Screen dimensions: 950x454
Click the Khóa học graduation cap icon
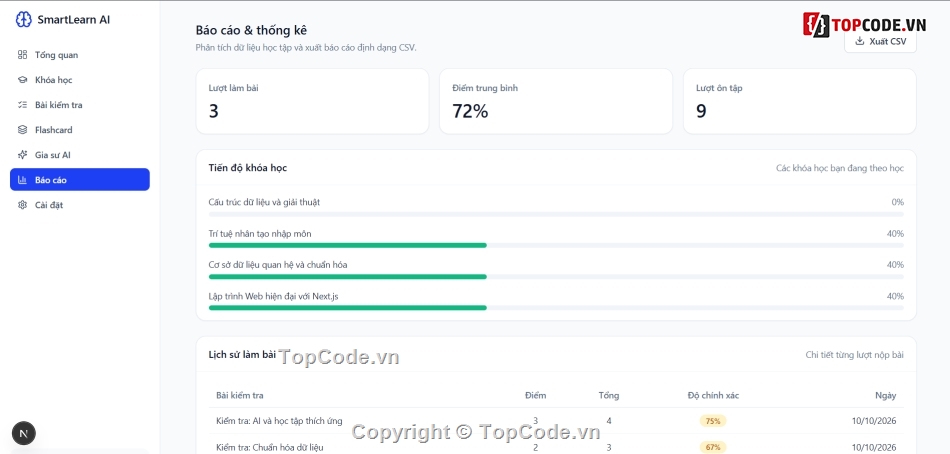[22, 79]
